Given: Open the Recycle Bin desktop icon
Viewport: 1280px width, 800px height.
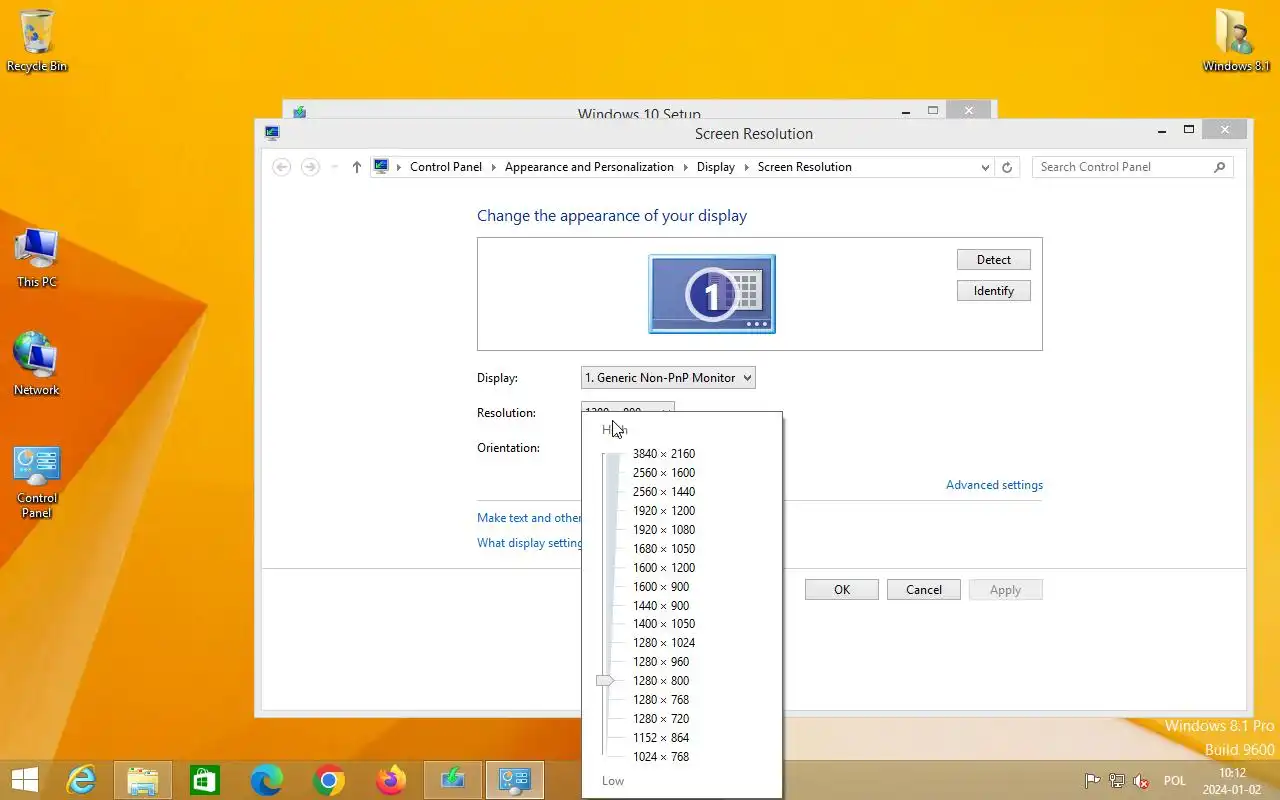Looking at the screenshot, I should (x=37, y=41).
